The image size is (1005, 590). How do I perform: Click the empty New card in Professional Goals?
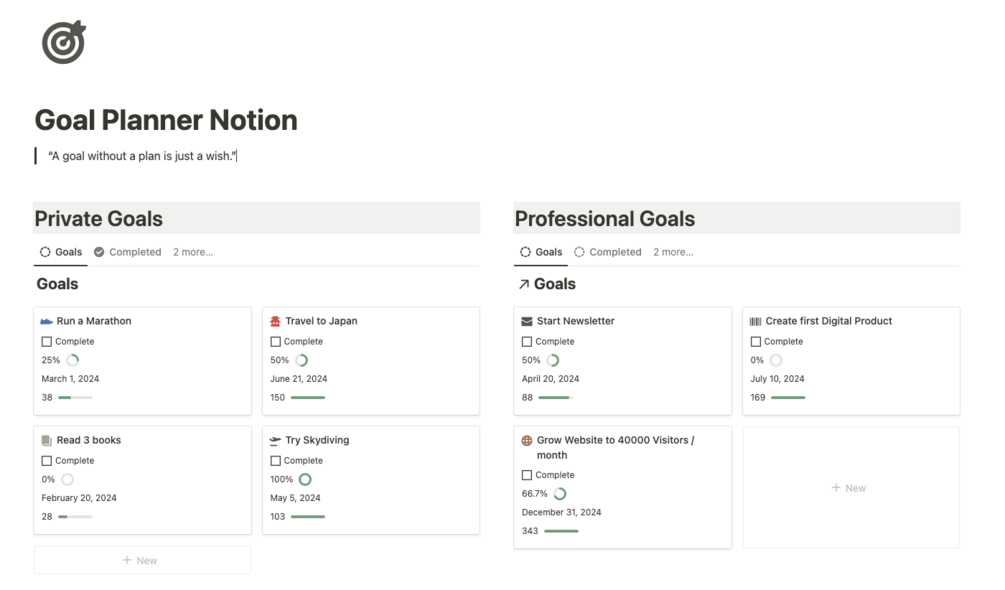[x=850, y=488]
